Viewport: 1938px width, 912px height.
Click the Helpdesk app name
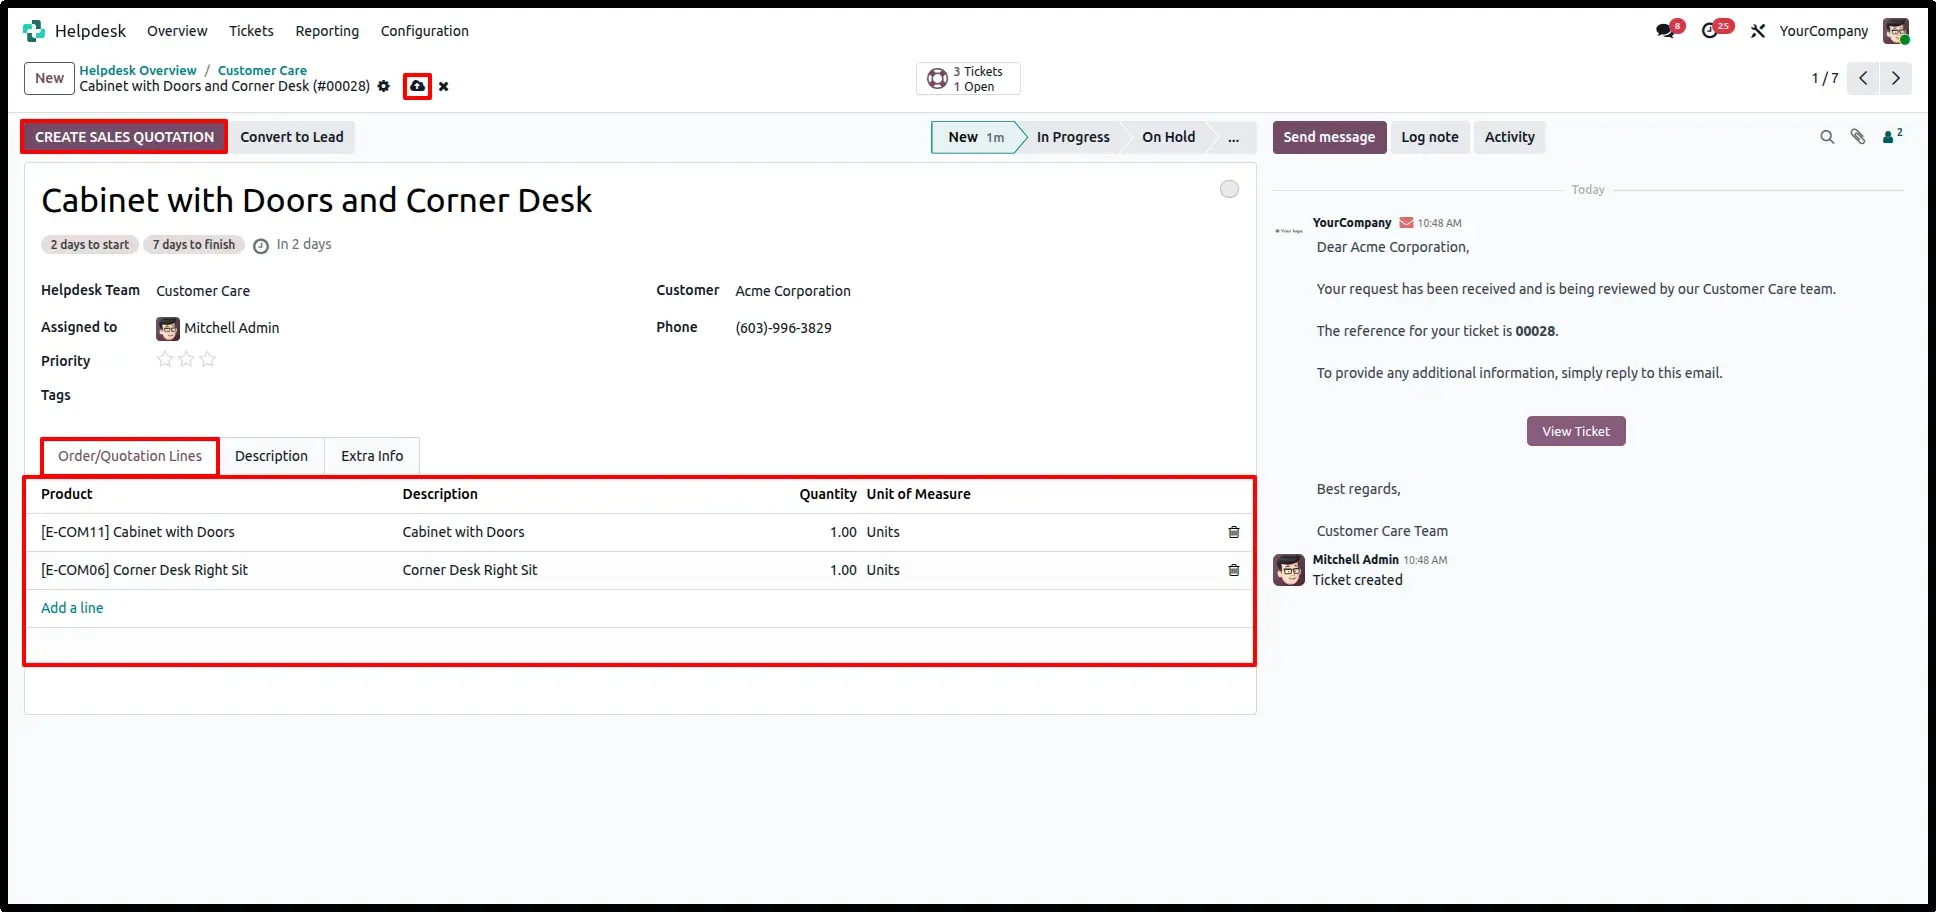click(x=90, y=31)
